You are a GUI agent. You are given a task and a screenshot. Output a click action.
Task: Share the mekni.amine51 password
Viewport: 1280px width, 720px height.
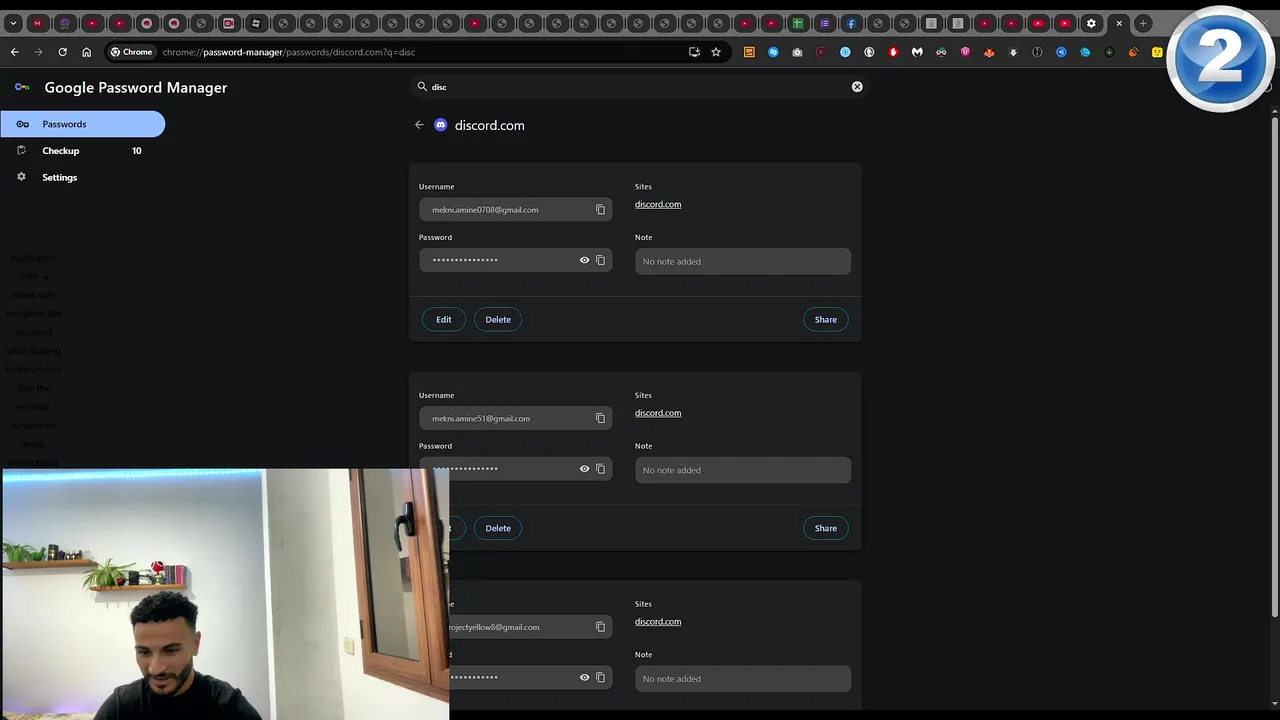pyautogui.click(x=825, y=528)
